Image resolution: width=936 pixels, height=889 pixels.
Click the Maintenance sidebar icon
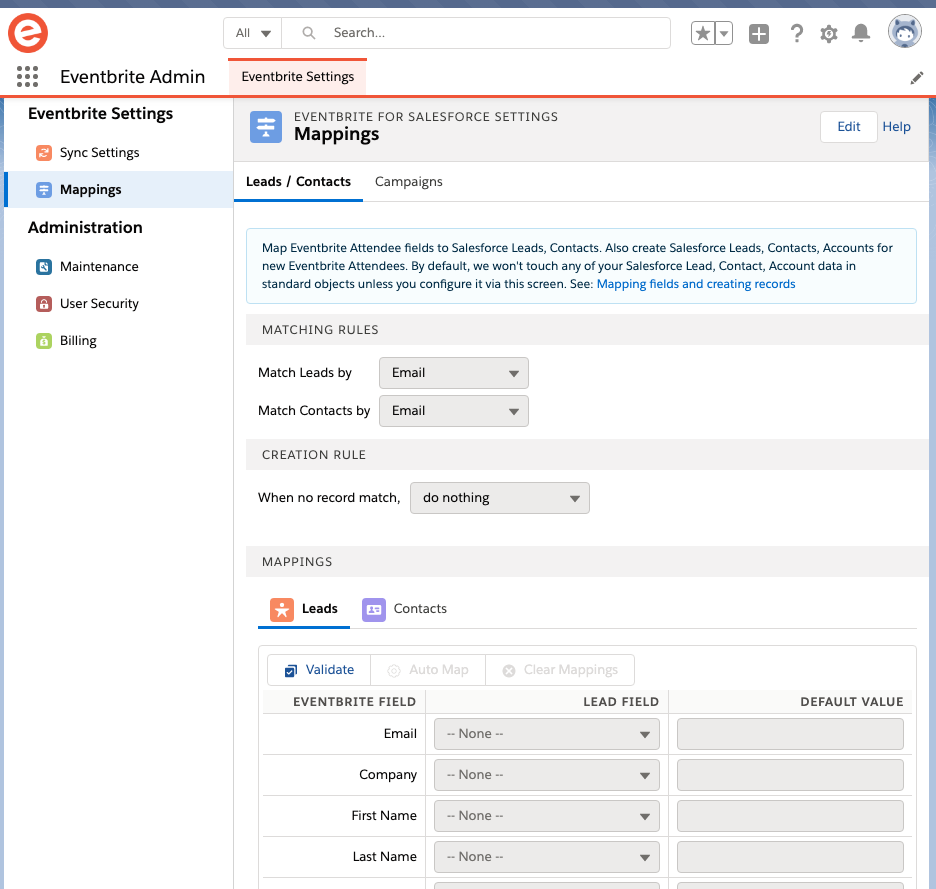(x=44, y=267)
